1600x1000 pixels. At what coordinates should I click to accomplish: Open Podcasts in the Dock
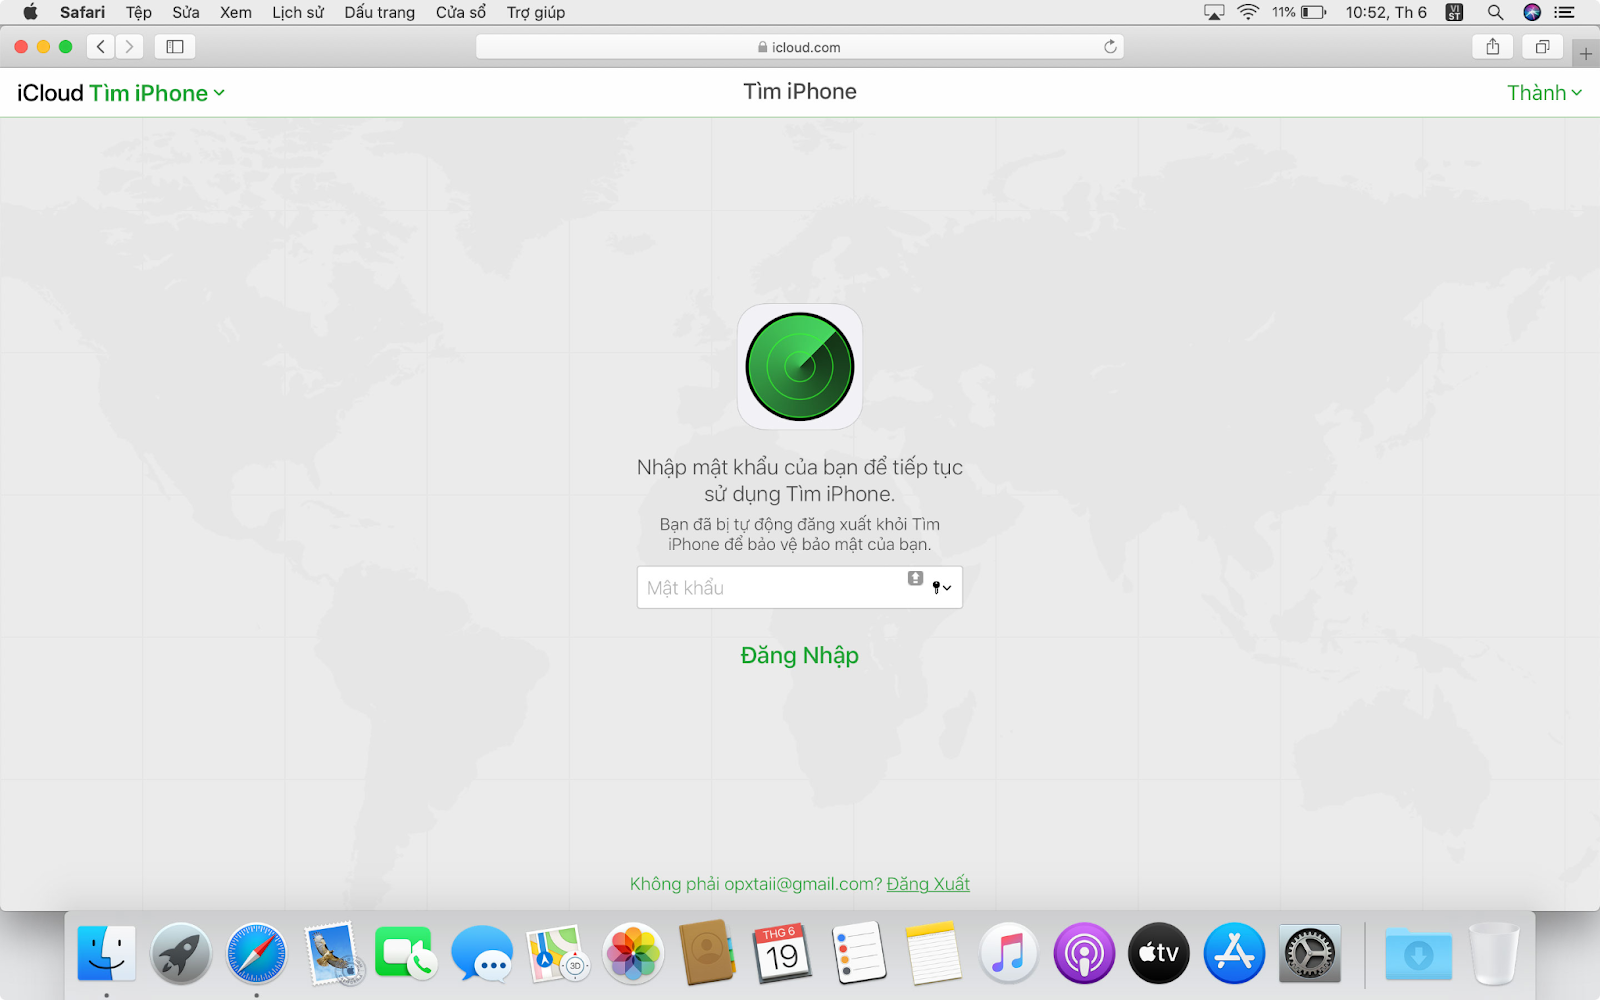(1084, 954)
